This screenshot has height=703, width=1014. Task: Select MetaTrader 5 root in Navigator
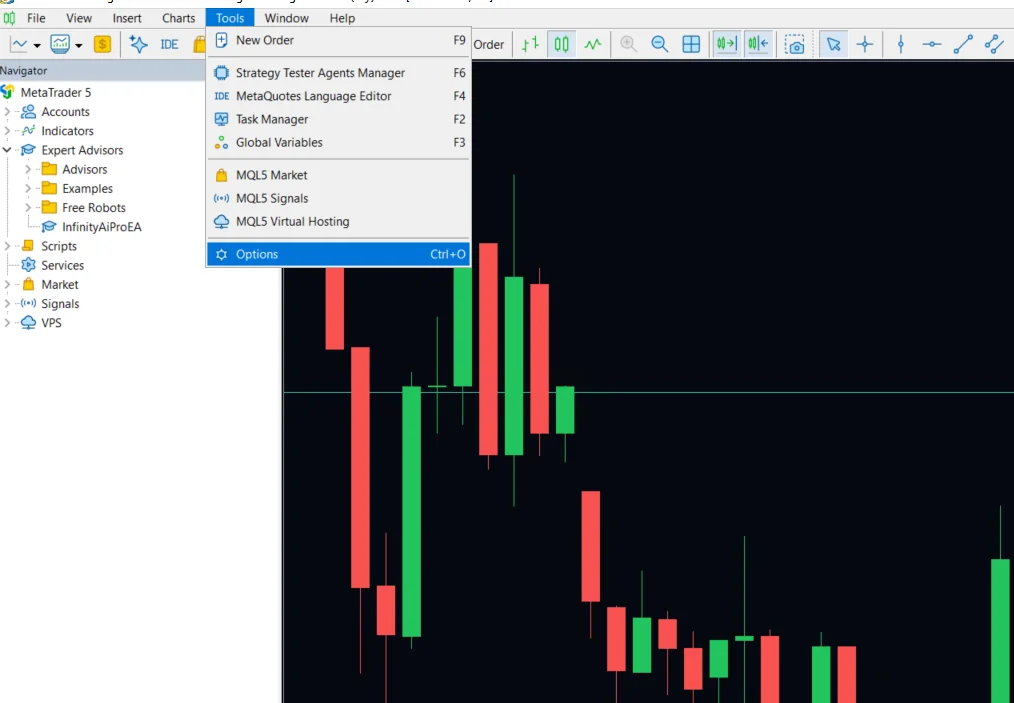56,92
